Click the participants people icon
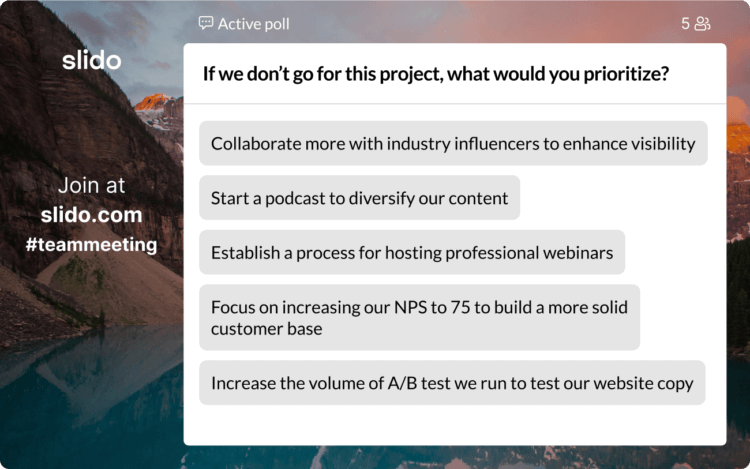Screen dimensions: 750x469 (703, 23)
